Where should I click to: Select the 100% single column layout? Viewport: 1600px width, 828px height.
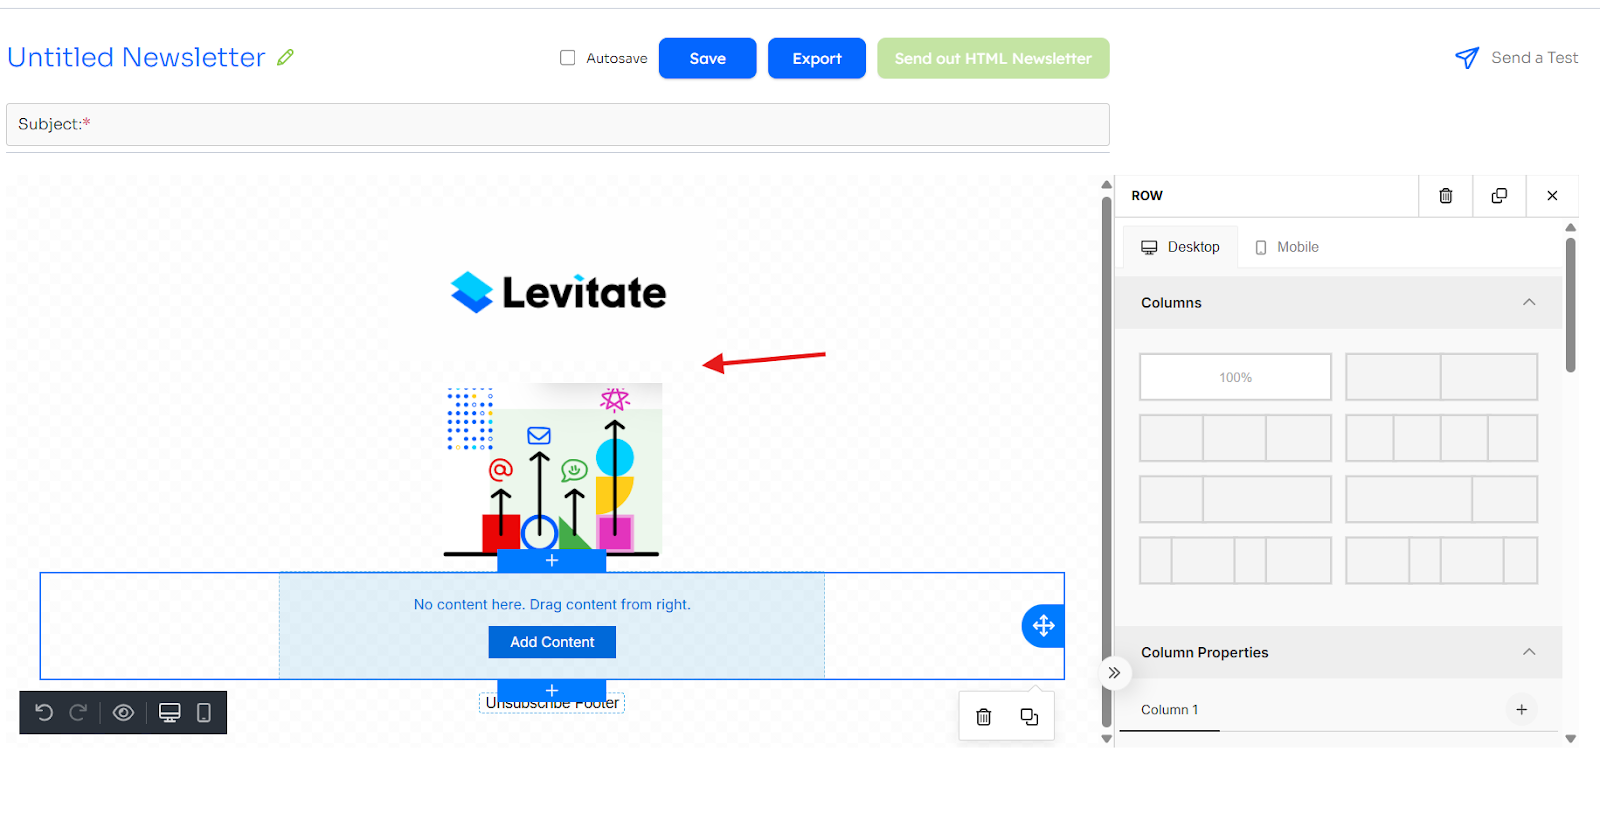pyautogui.click(x=1235, y=377)
